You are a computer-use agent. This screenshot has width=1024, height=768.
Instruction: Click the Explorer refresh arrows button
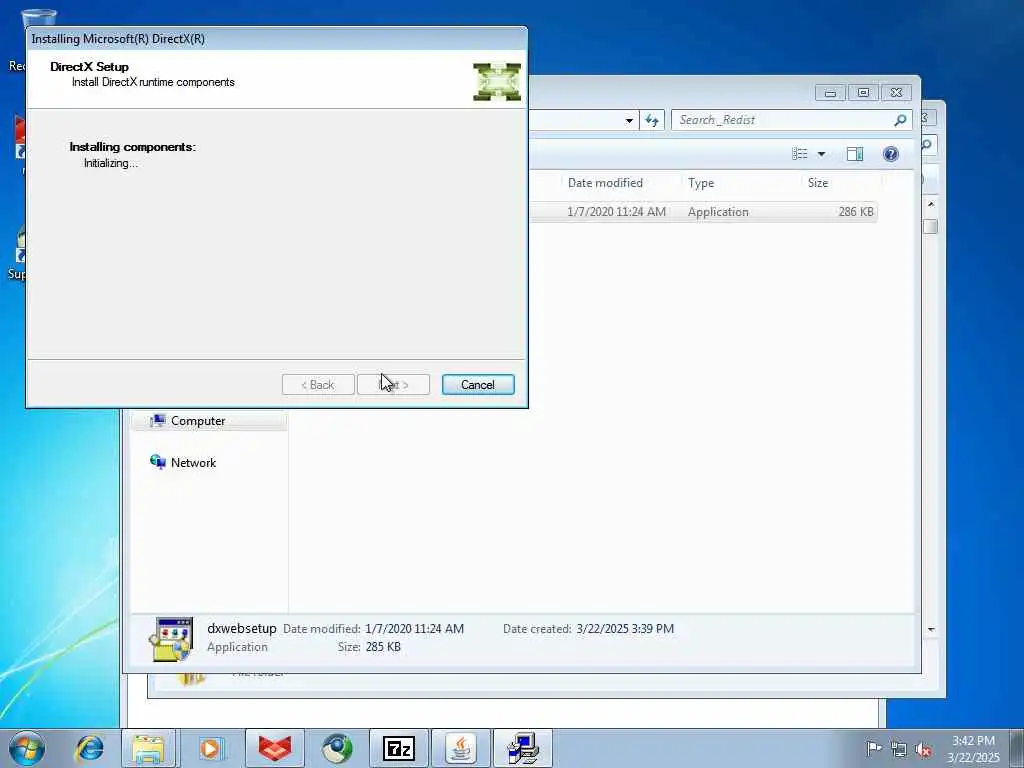click(652, 120)
